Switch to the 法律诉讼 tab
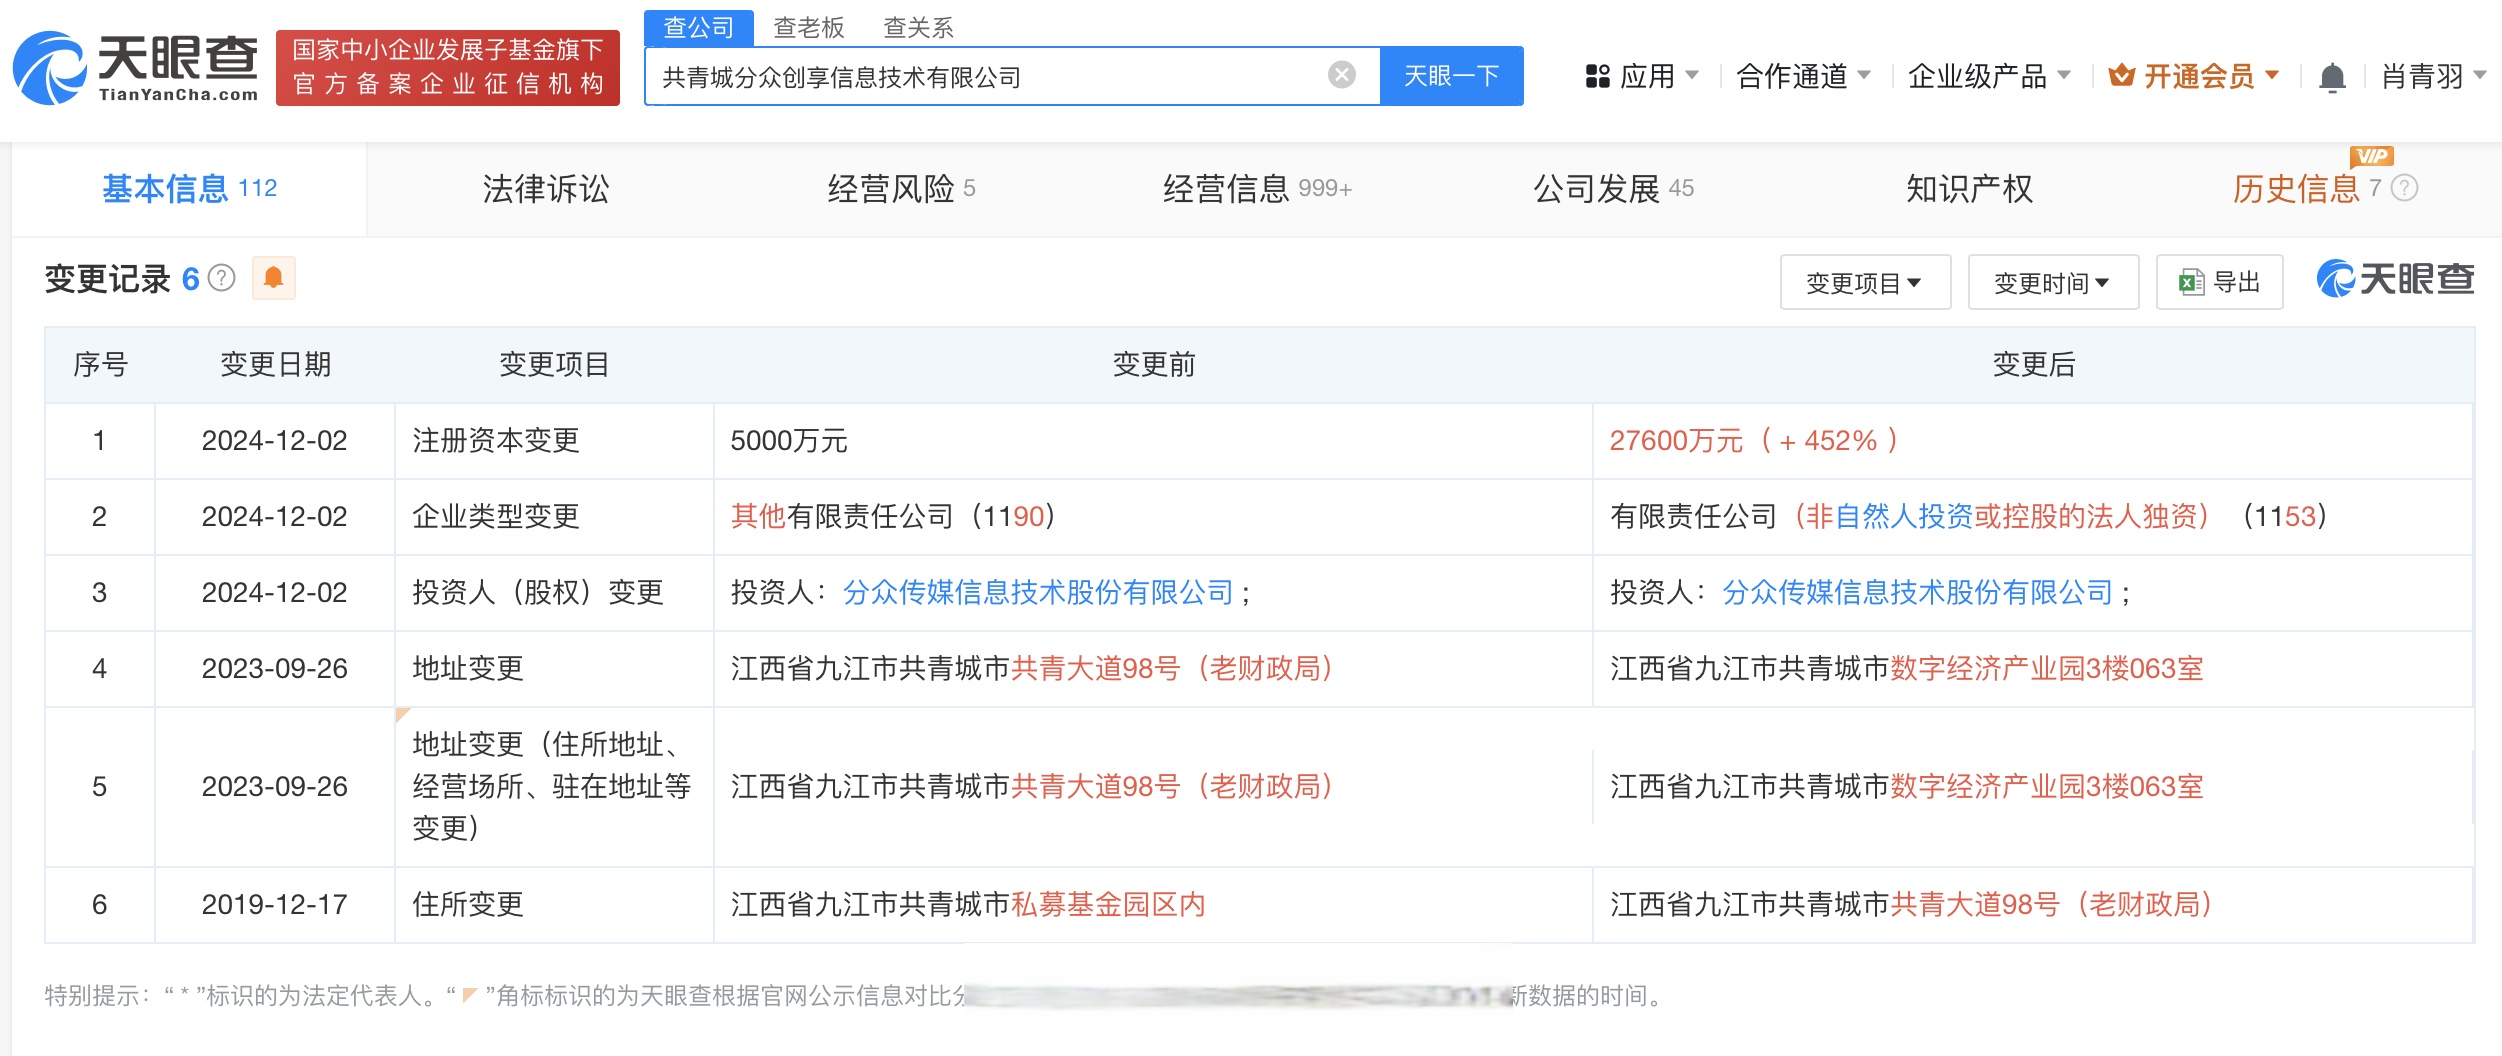This screenshot has width=2502, height=1056. 546,188
